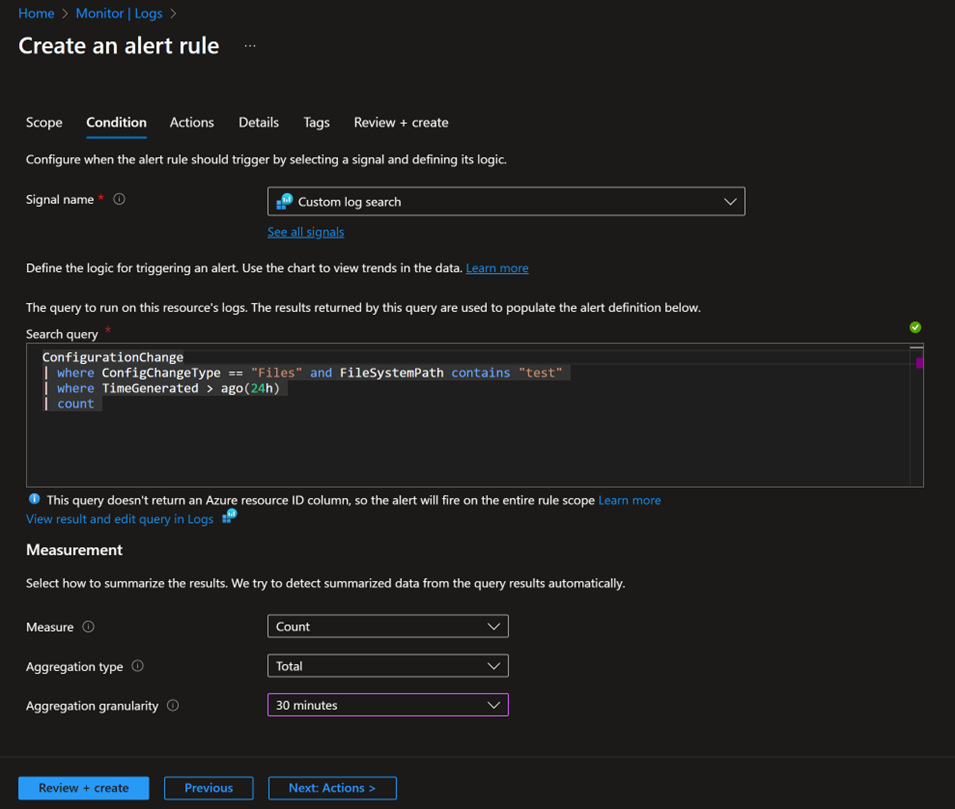Open the Home breadcrumb link
Screen dimensions: 955x809
click(x=36, y=13)
